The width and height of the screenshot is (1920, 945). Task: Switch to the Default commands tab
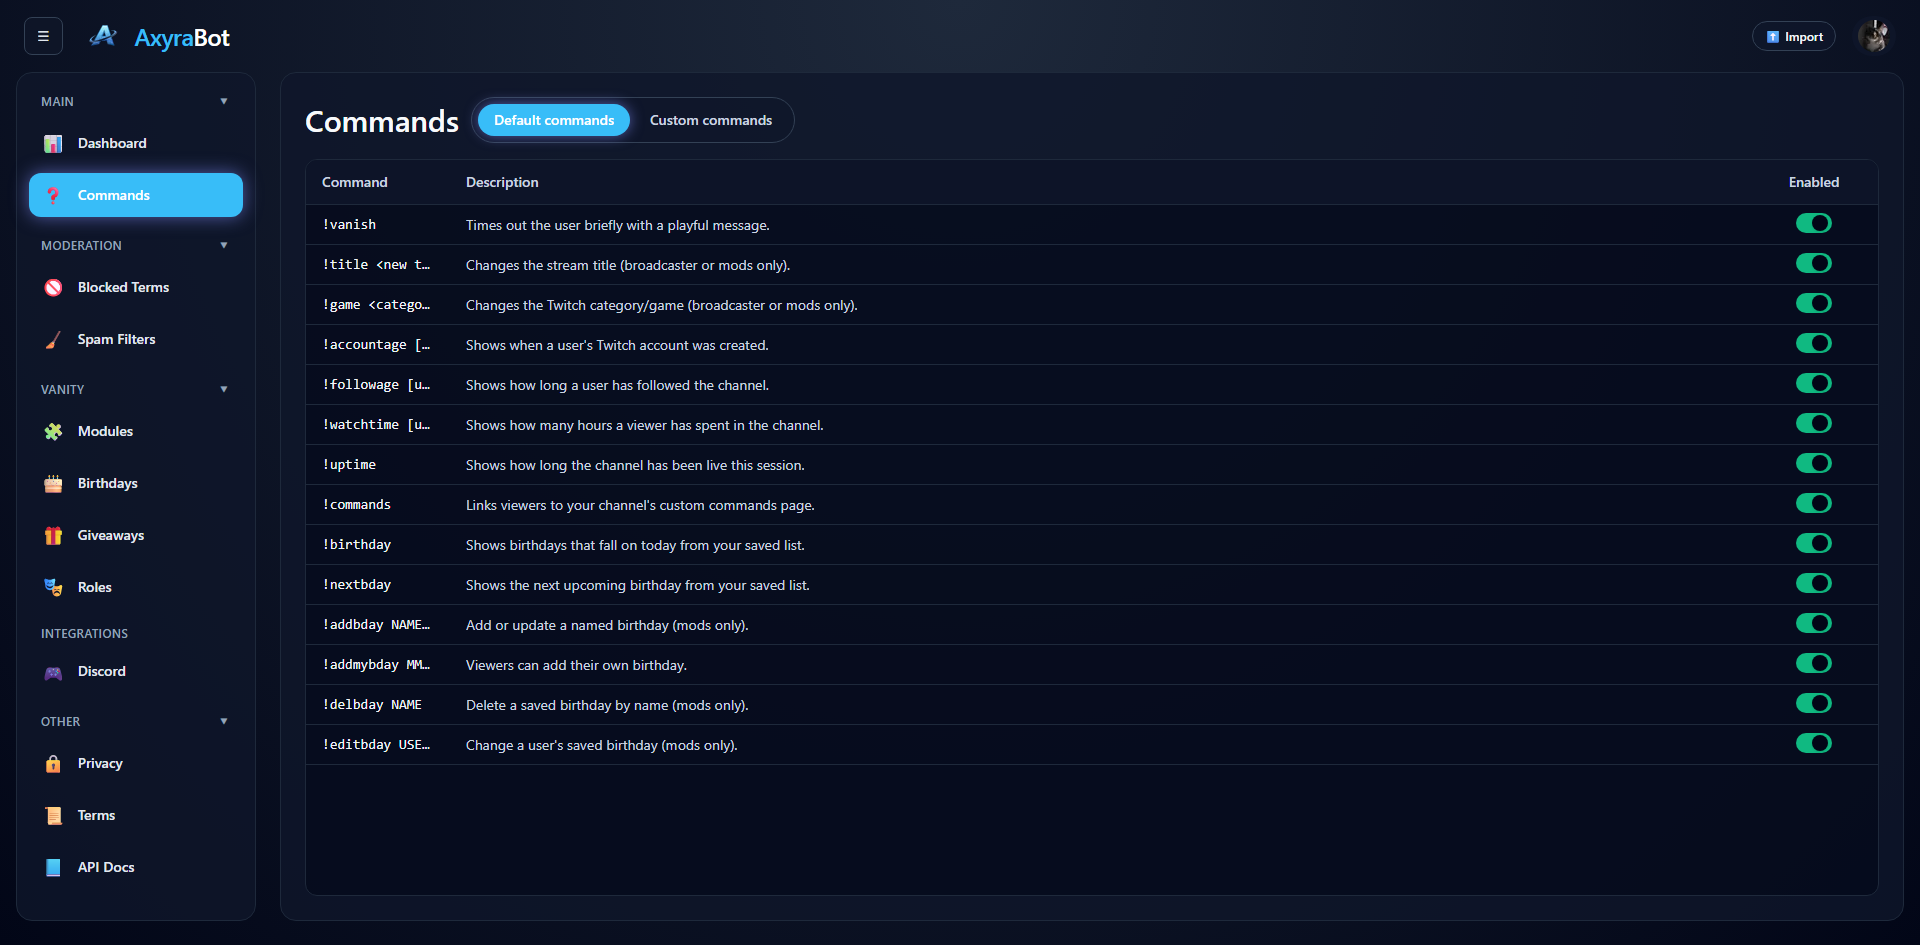[x=554, y=120]
